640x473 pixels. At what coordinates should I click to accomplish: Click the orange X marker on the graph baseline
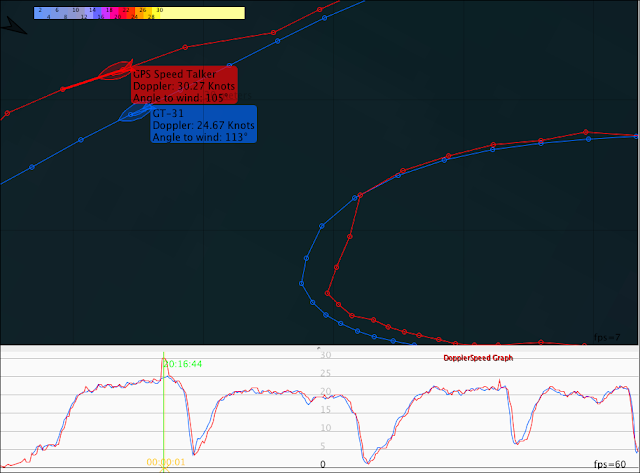coord(164,469)
